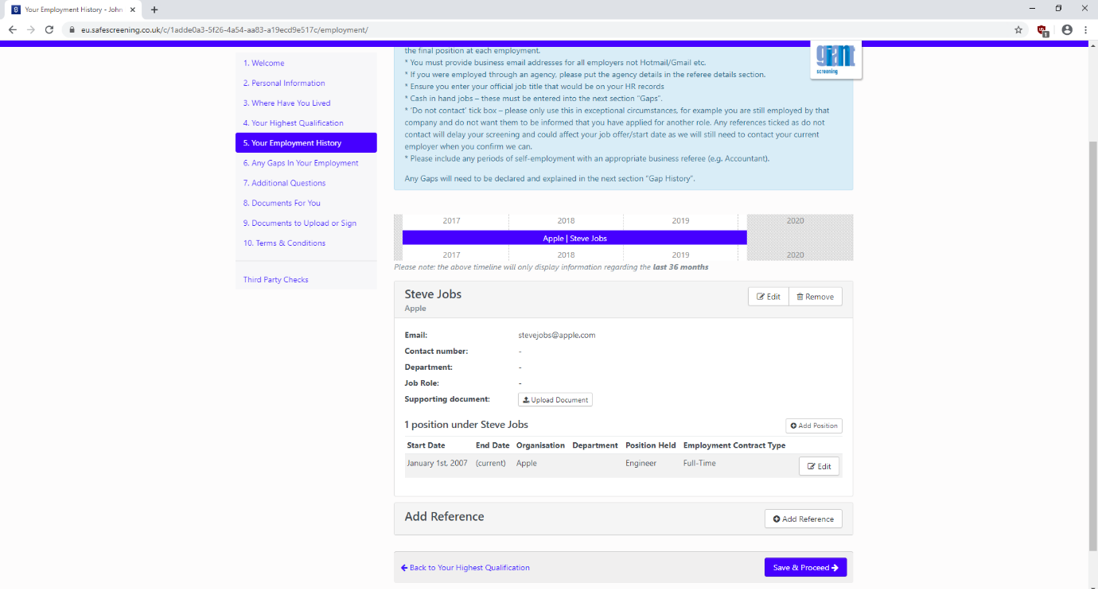Click the January 1st, 2007 start date cell
The width and height of the screenshot is (1098, 589).
pyautogui.click(x=437, y=463)
